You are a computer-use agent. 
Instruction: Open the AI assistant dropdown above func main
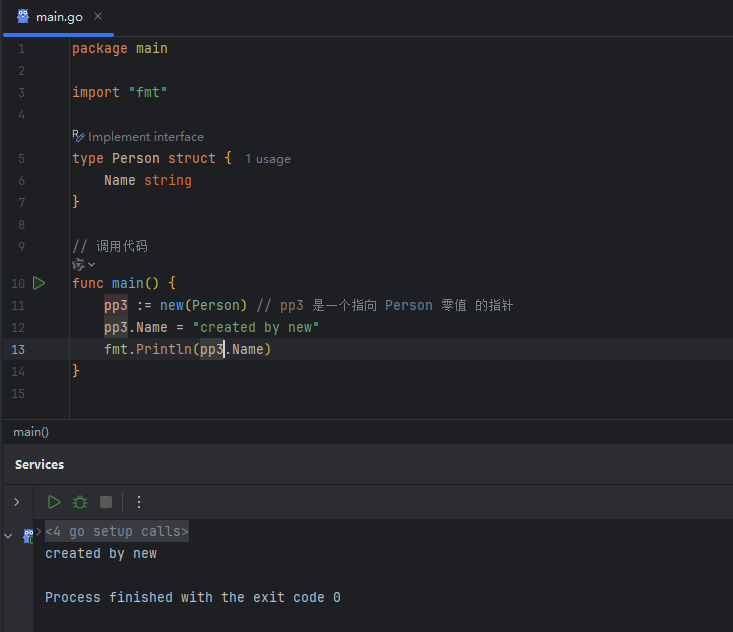point(84,265)
